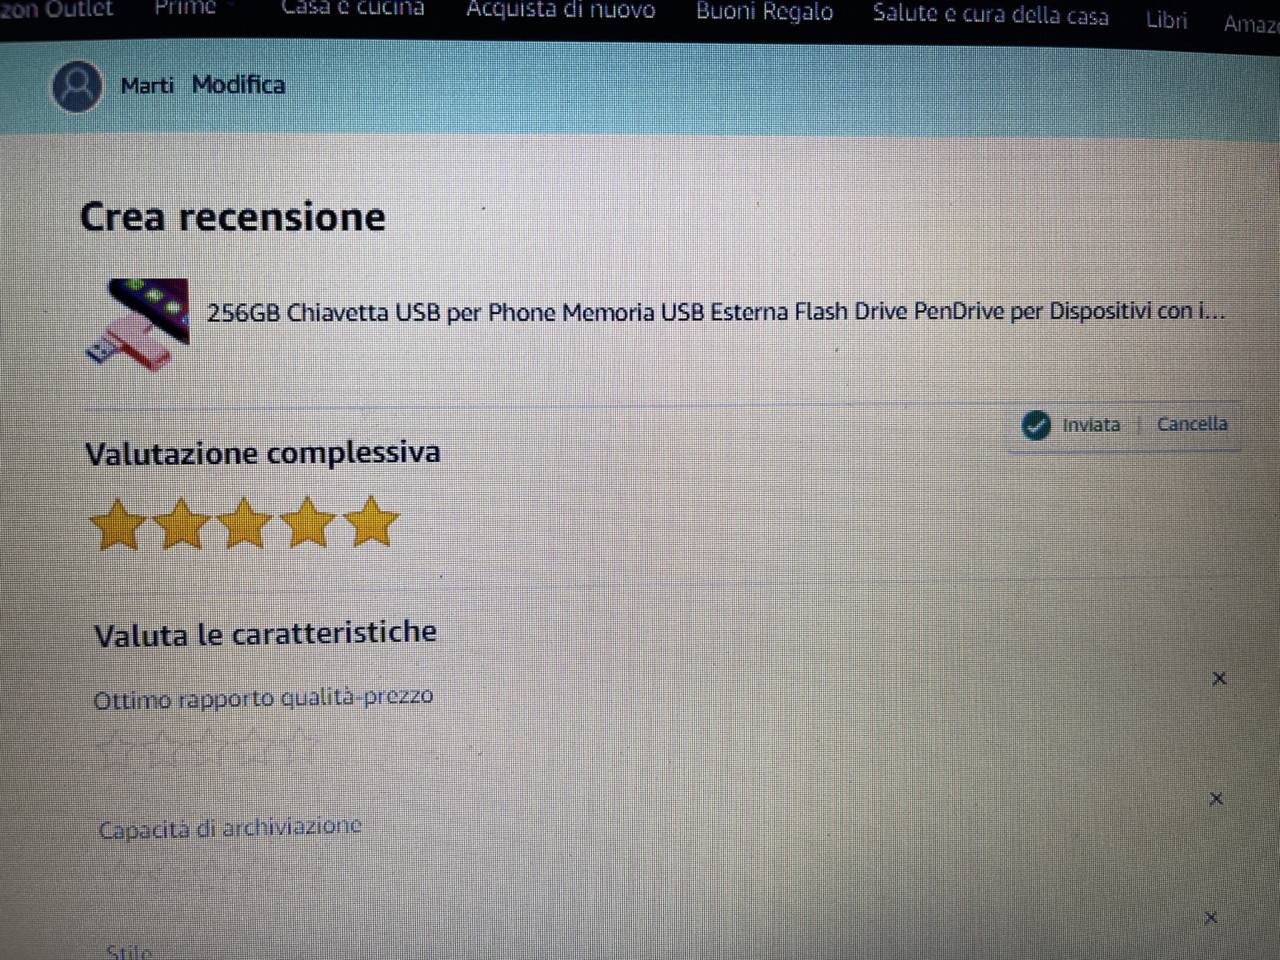Open the Prime navigation dropdown

187,8
